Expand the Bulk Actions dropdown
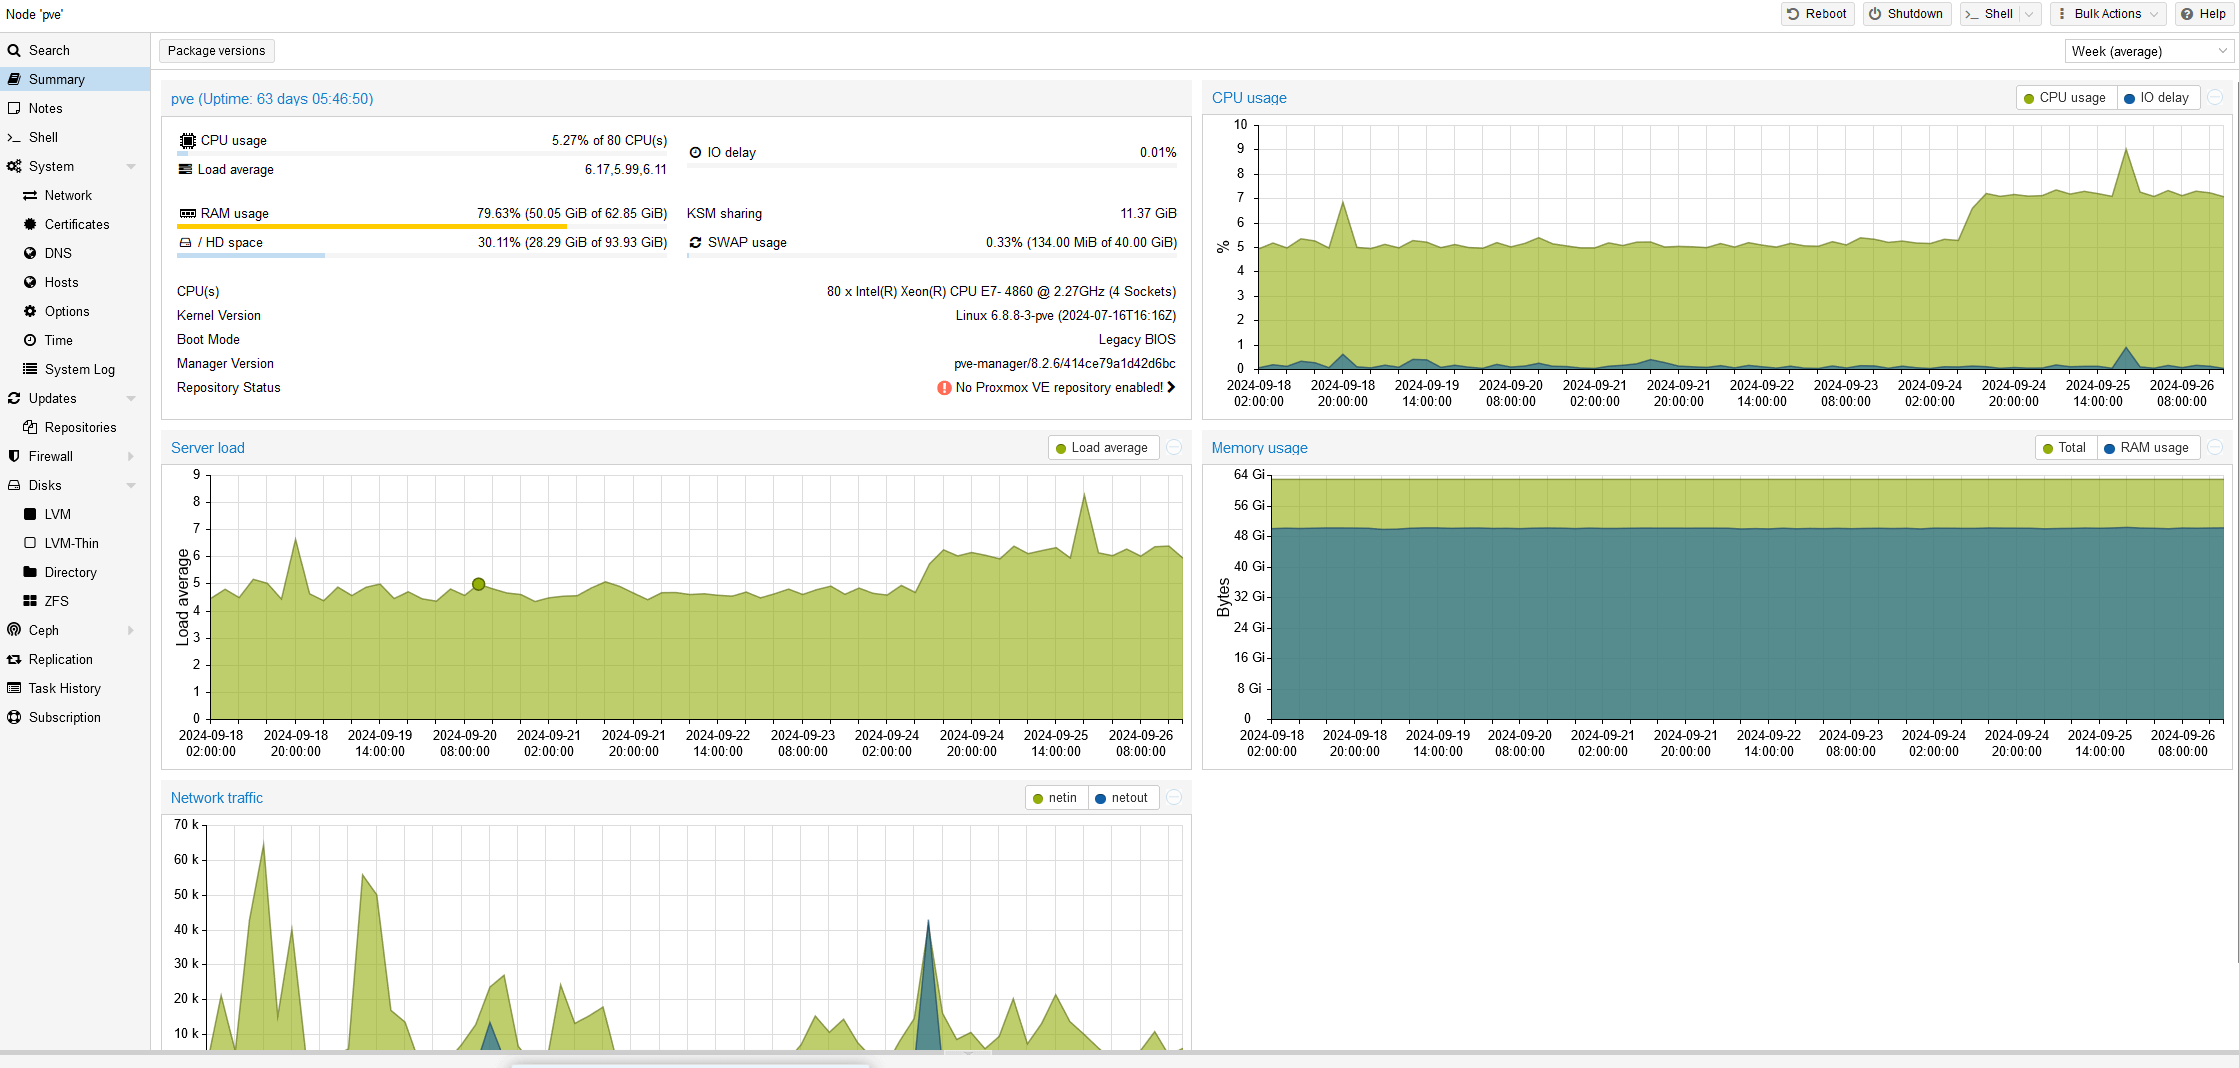 tap(2106, 14)
